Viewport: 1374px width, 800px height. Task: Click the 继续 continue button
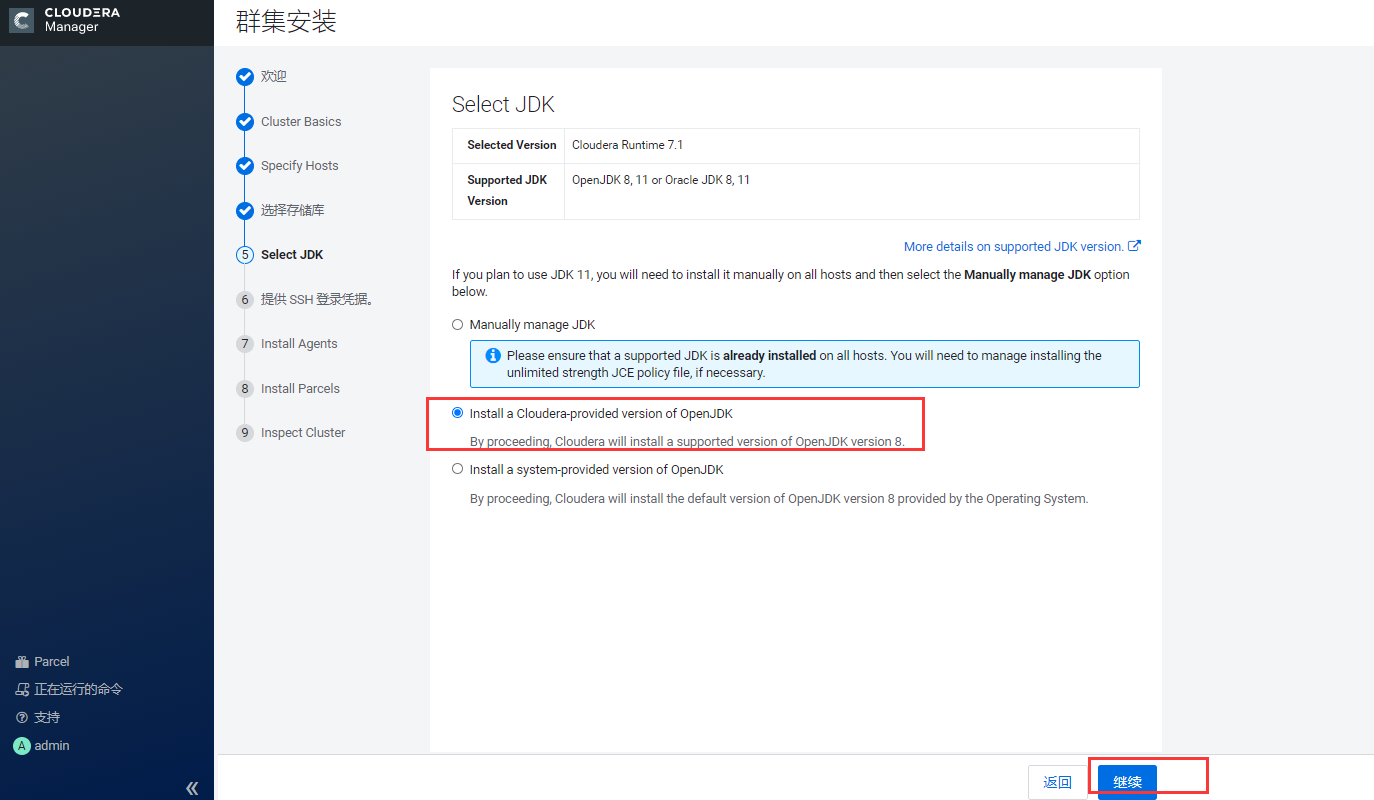point(1127,782)
